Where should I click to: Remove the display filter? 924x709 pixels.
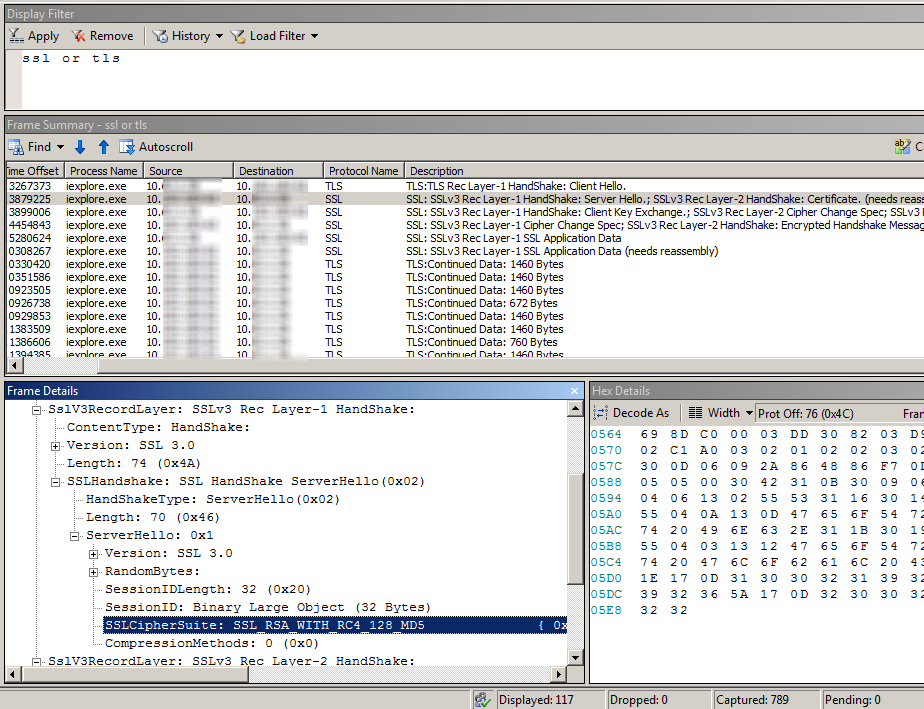click(x=102, y=36)
